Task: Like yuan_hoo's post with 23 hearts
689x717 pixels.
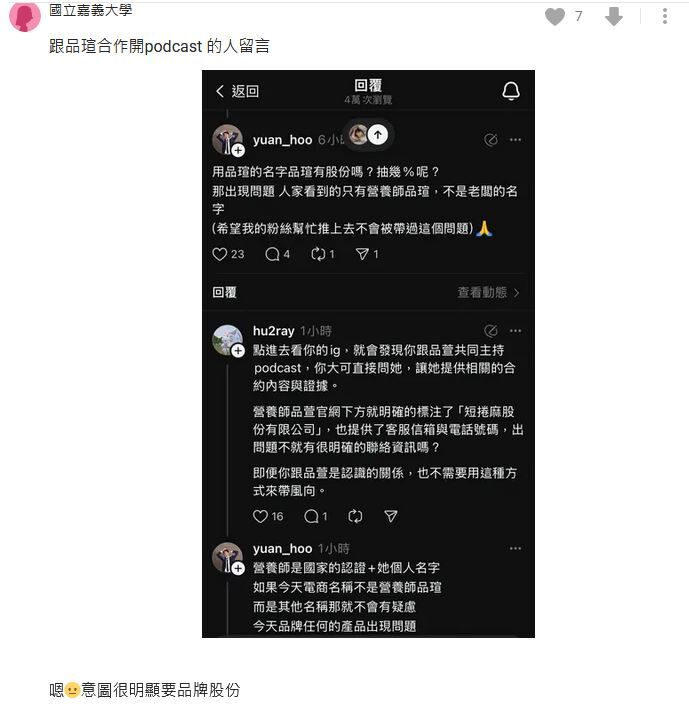Action: click(228, 254)
